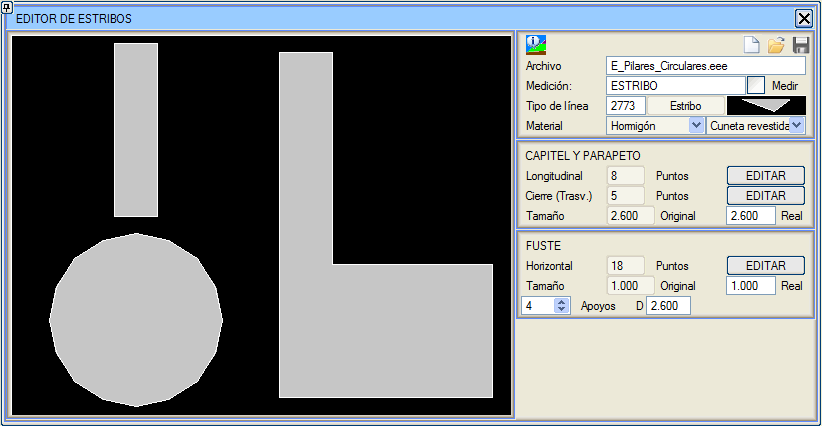Click Capitel original Tamaño field 2.600
Screen dimensions: 822x426
pos(631,215)
